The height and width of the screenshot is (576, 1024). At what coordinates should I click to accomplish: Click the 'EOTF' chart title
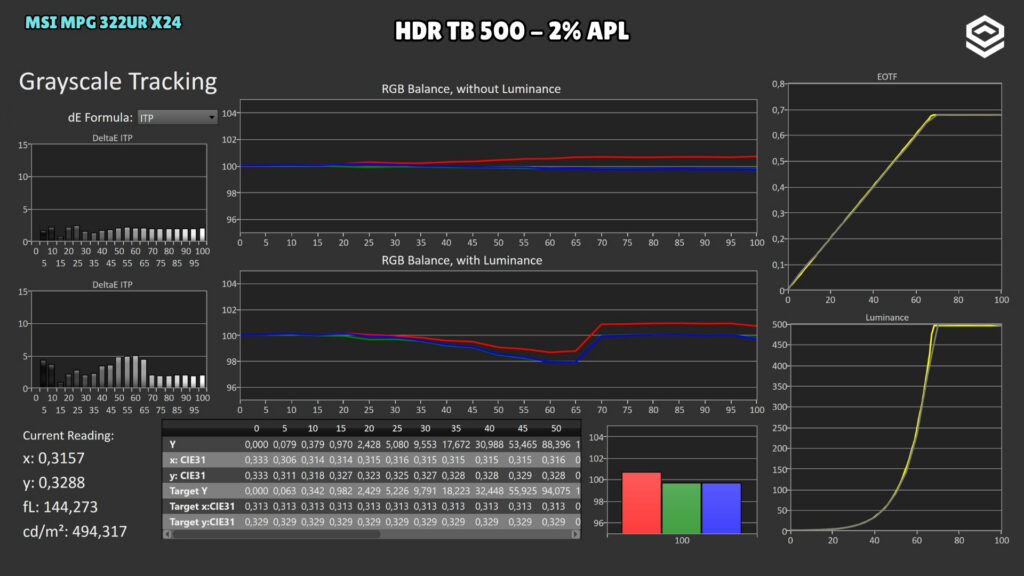(887, 76)
